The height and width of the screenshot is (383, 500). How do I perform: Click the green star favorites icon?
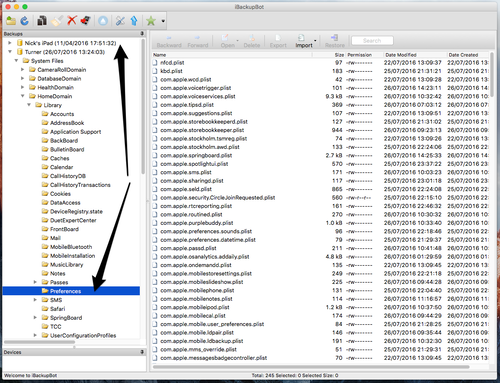pyautogui.click(x=151, y=21)
